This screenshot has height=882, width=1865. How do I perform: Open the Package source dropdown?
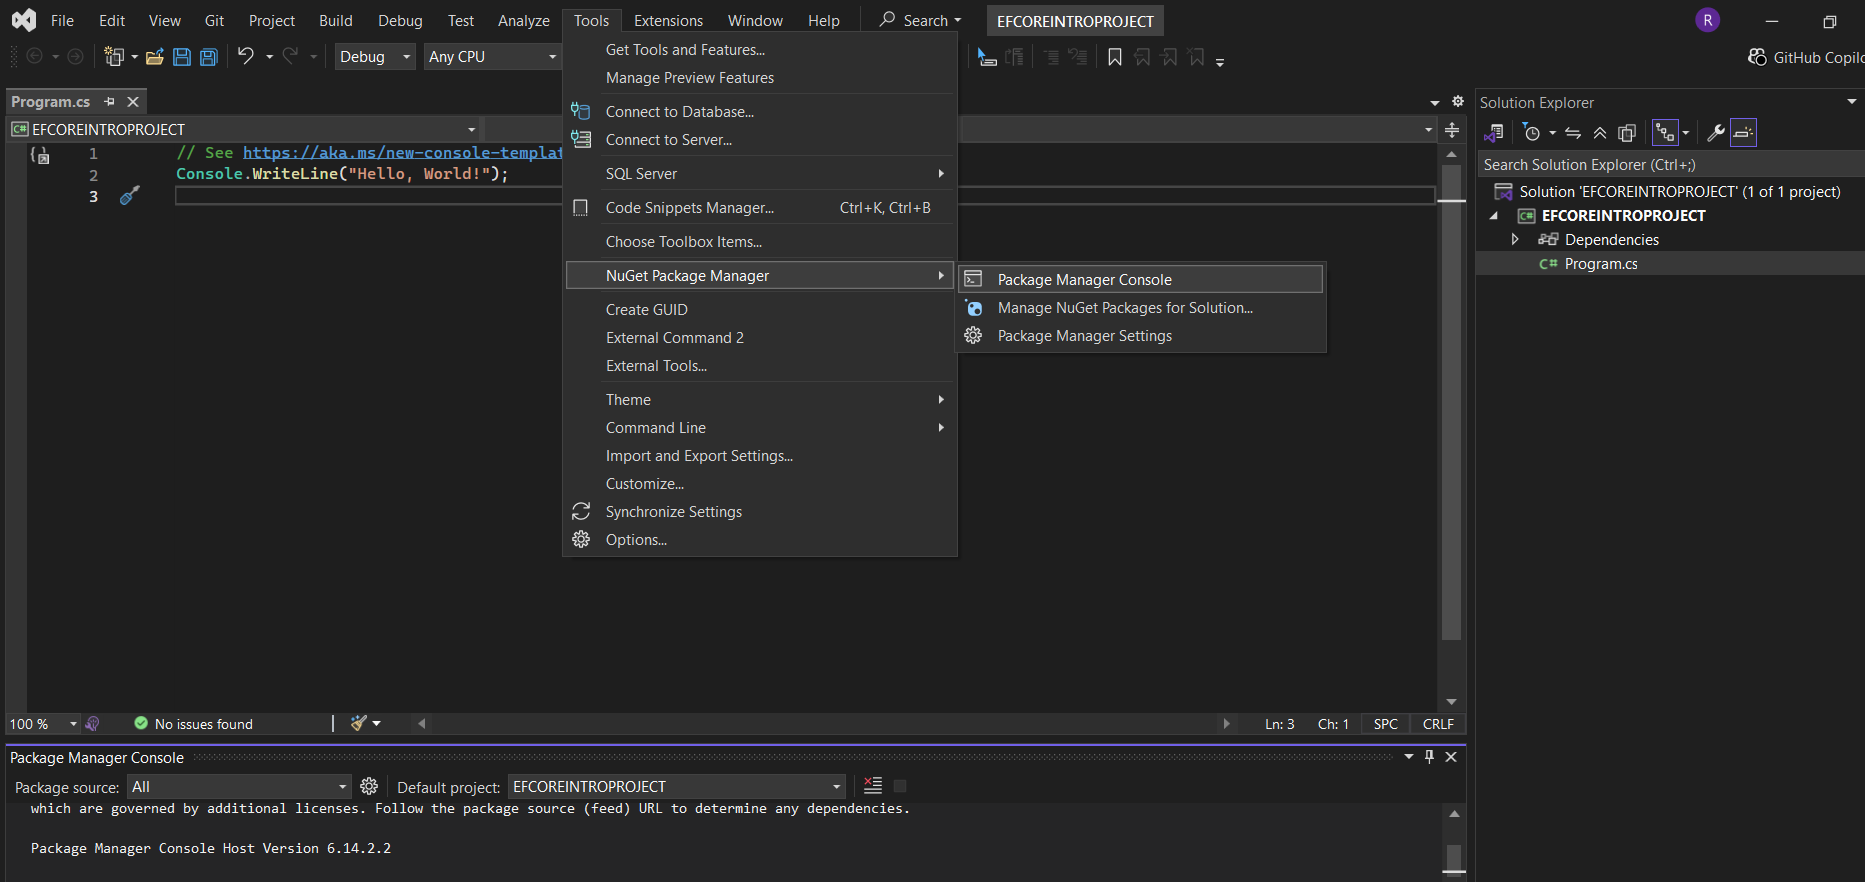point(239,787)
